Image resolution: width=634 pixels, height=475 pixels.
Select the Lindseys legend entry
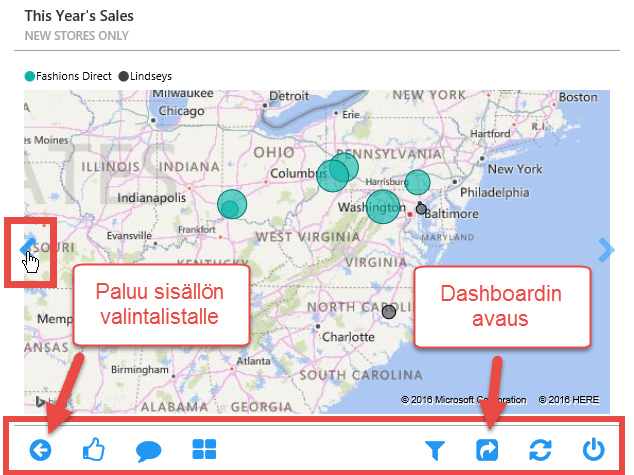(145, 76)
